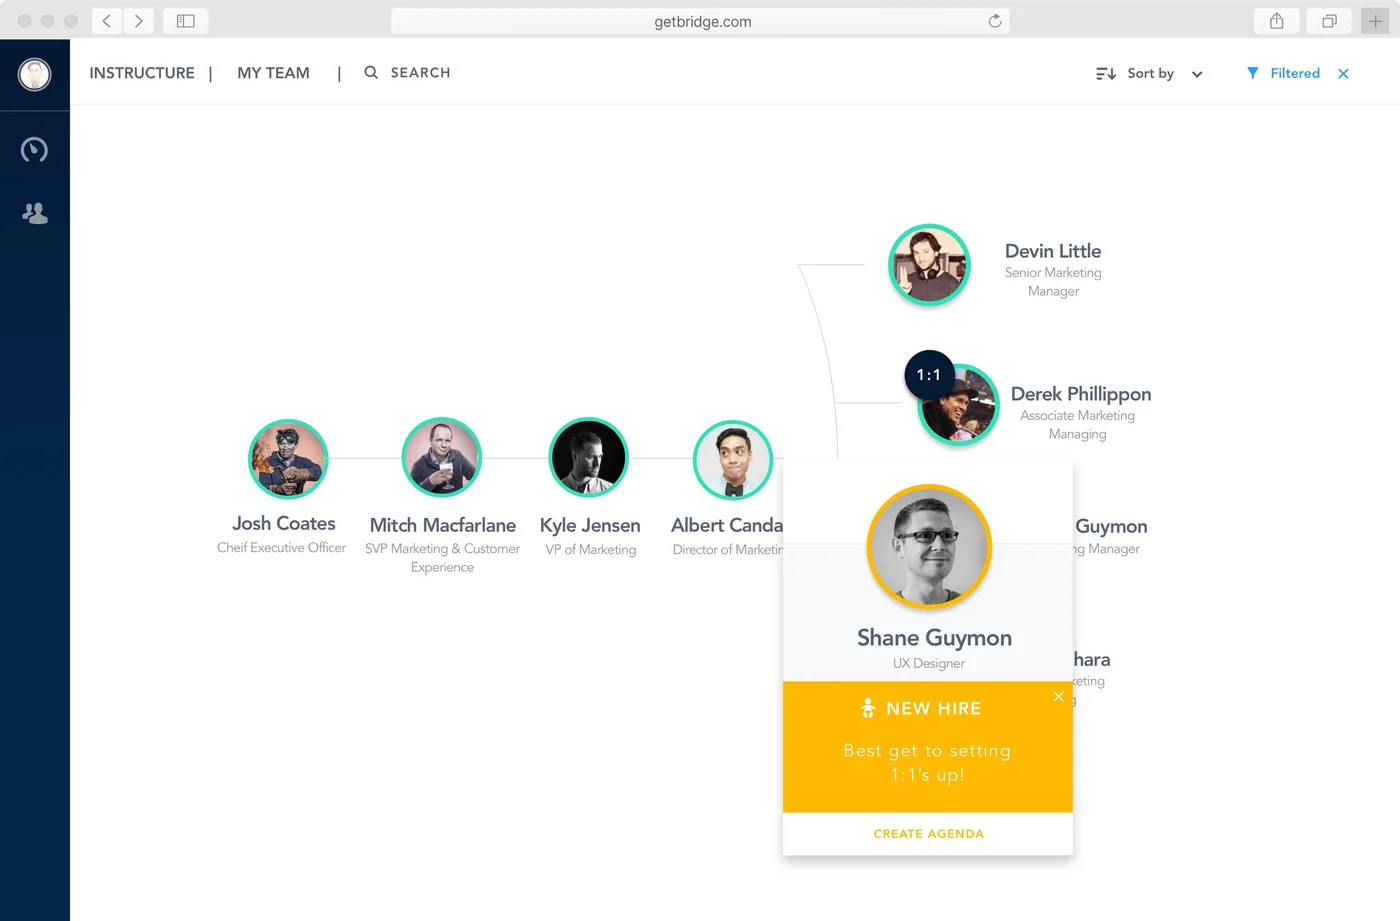
Task: Select Josh Coates avatar
Action: [288, 459]
